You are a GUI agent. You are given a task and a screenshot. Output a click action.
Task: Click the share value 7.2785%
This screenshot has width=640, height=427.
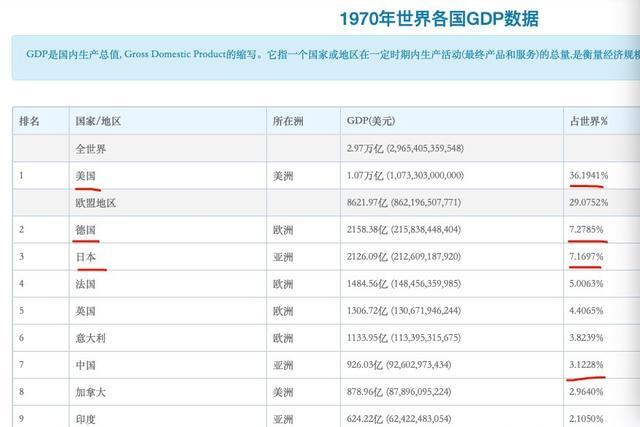[586, 229]
